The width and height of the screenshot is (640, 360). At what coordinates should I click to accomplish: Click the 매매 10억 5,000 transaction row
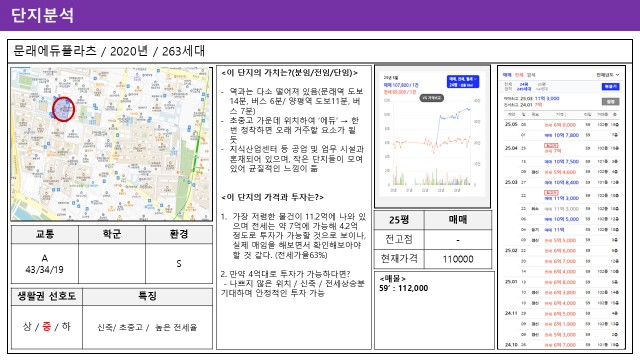[561, 219]
